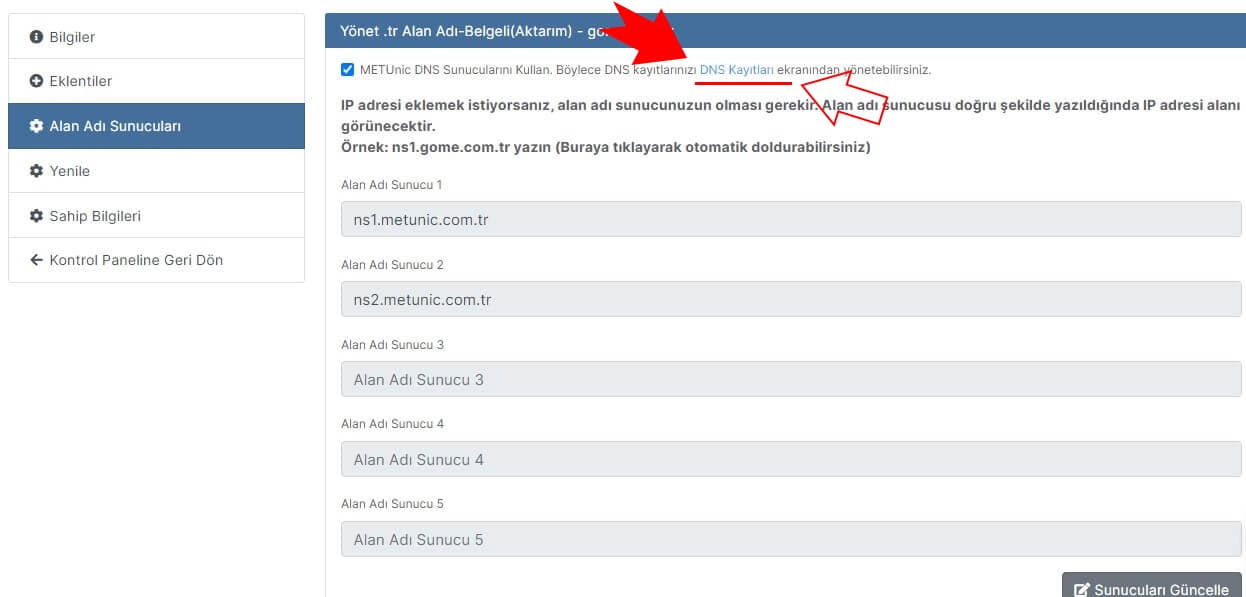The width and height of the screenshot is (1246, 597).
Task: Click the info icon beside Bilgiler
Action: click(36, 37)
